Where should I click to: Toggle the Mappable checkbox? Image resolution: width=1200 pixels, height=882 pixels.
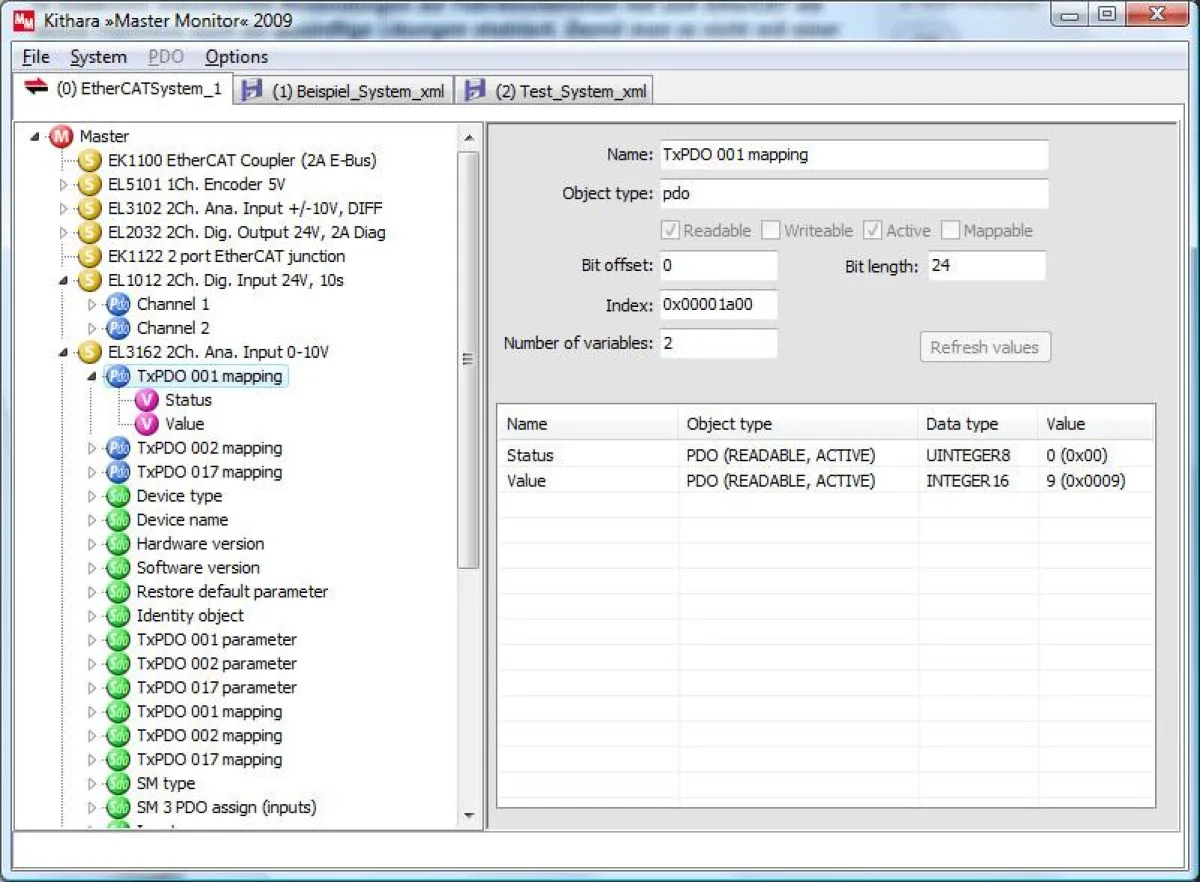tap(950, 231)
